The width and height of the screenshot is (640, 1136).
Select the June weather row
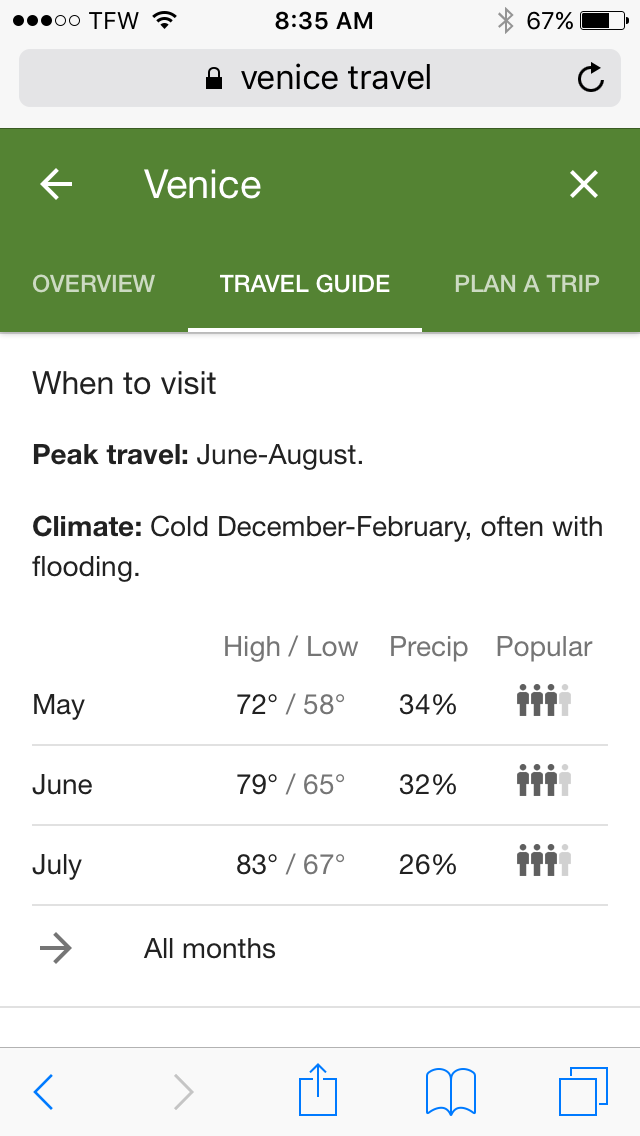pos(320,785)
